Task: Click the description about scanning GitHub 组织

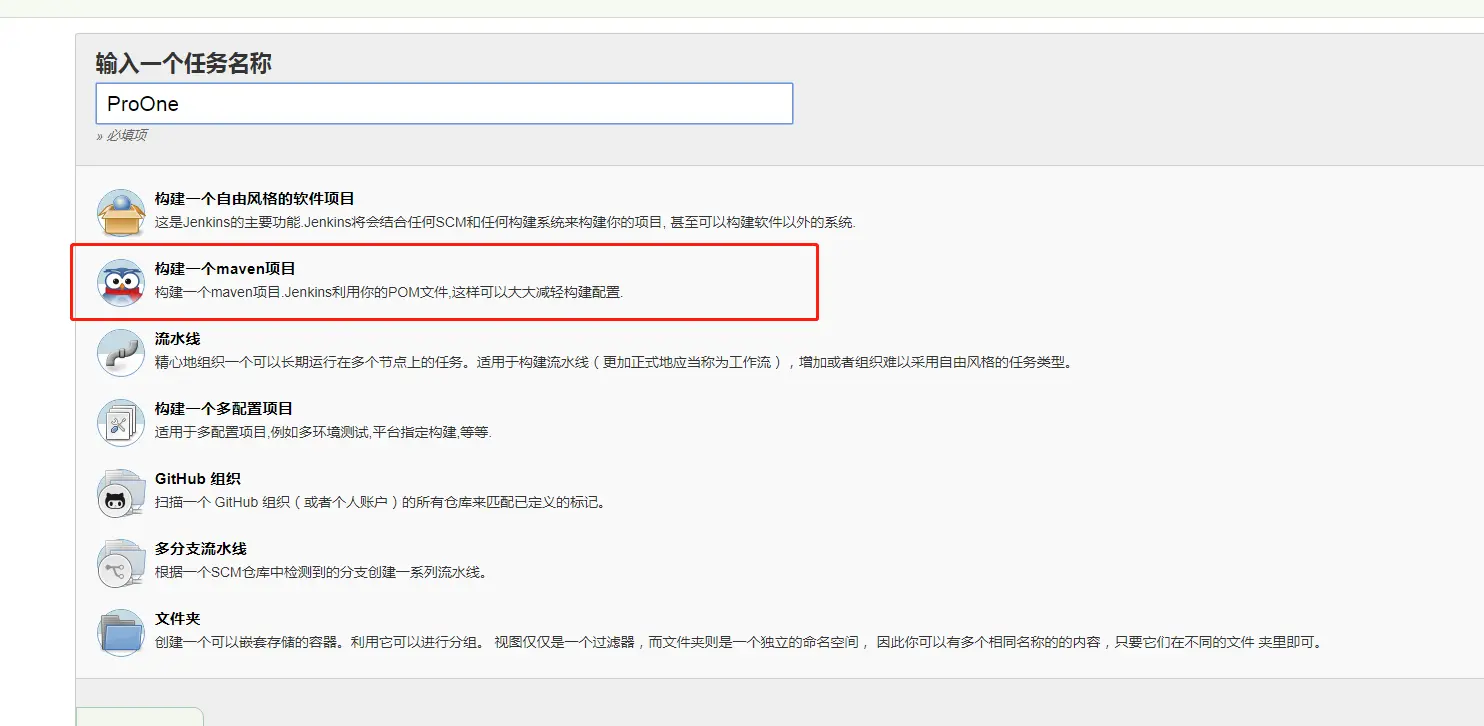Action: tap(381, 502)
